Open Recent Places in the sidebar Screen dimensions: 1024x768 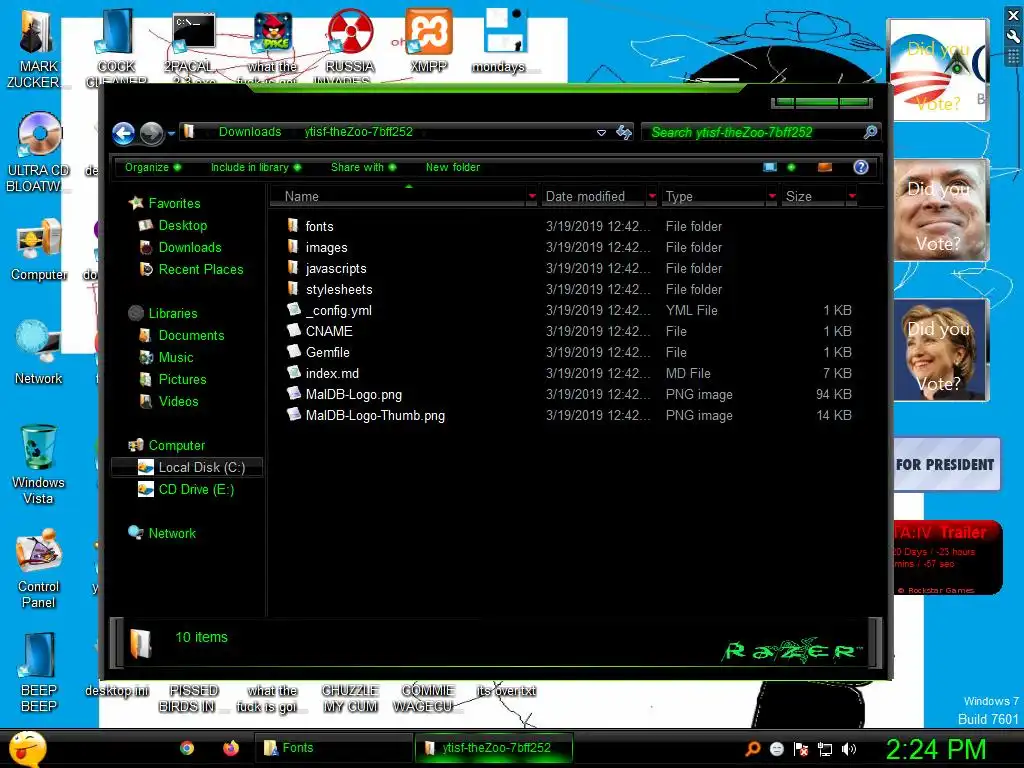tap(200, 269)
